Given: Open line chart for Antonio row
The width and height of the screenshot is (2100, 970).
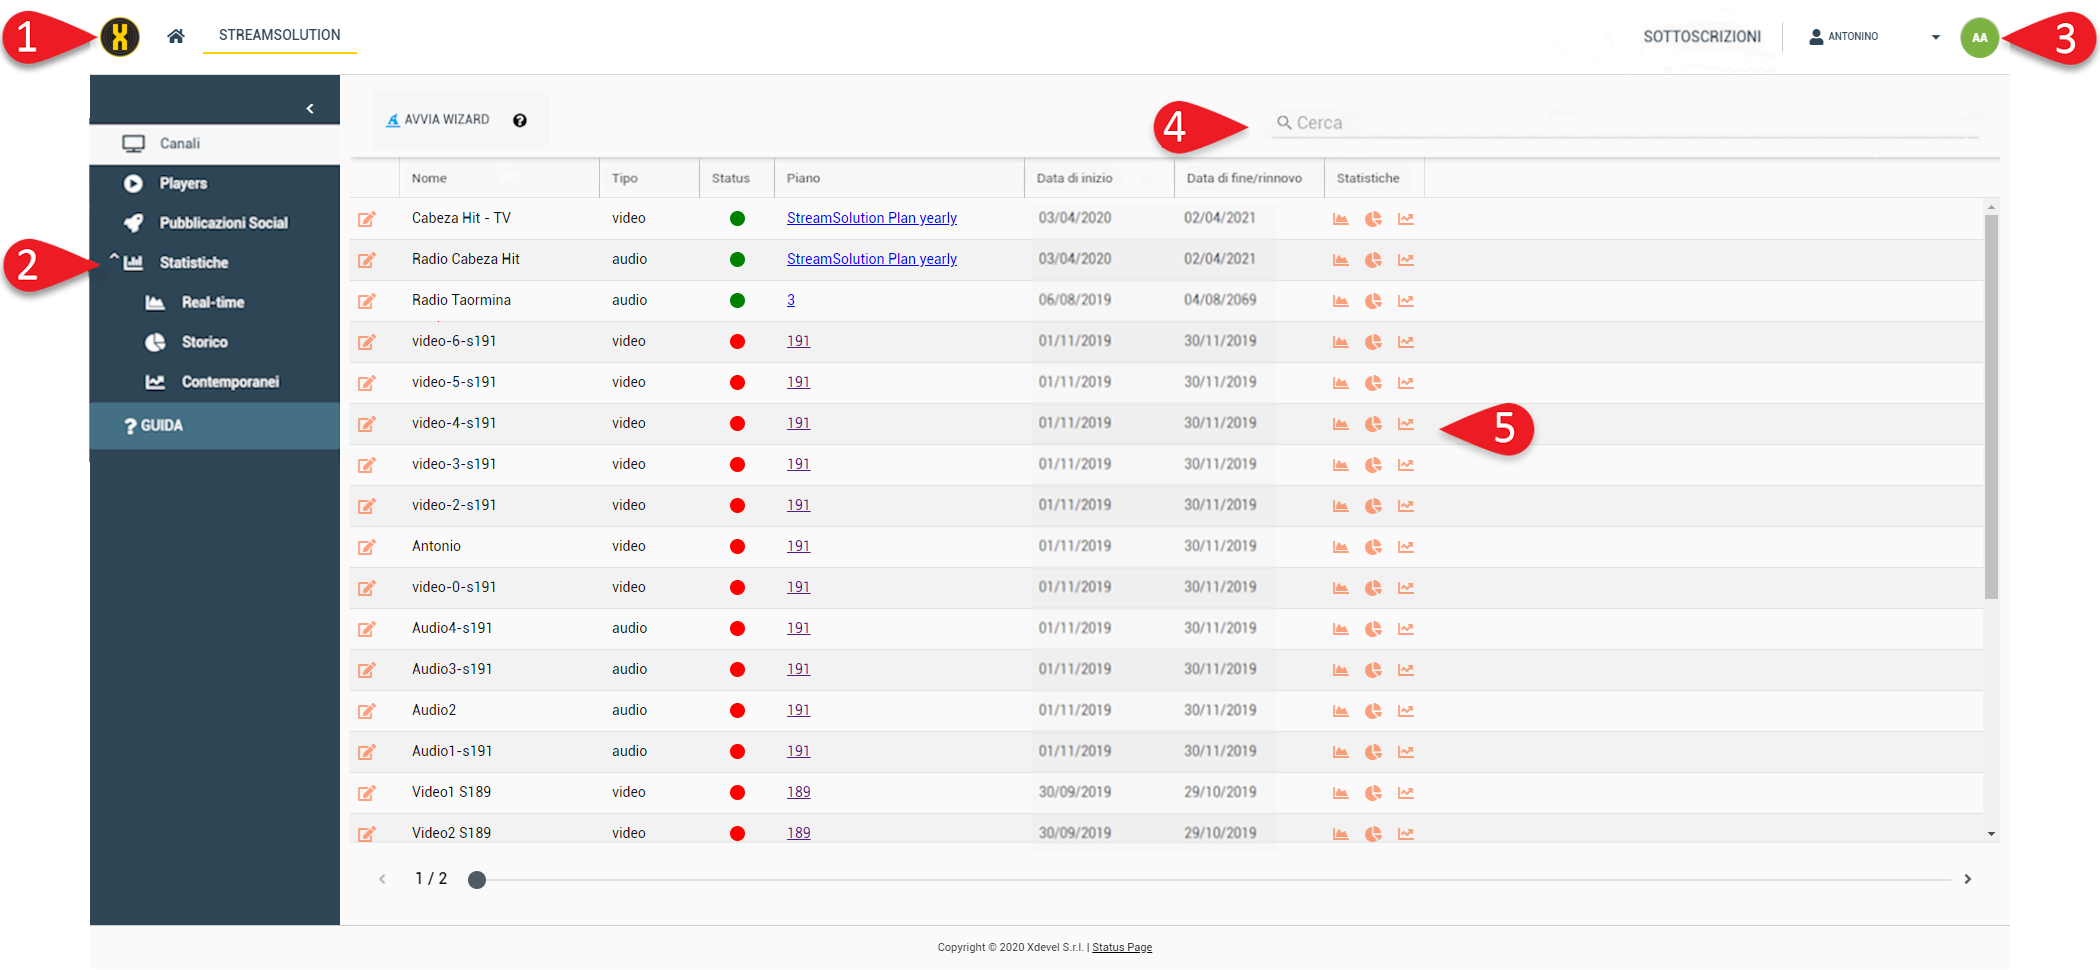Looking at the screenshot, I should coord(1406,547).
